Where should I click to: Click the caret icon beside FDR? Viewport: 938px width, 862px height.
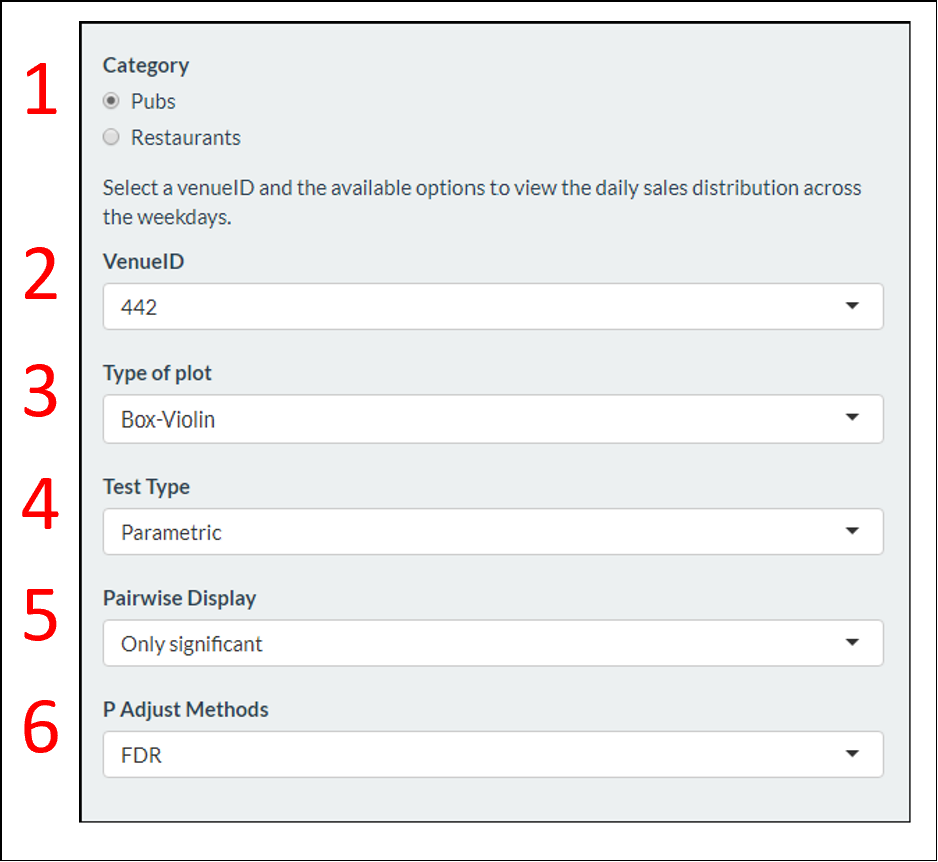852,754
